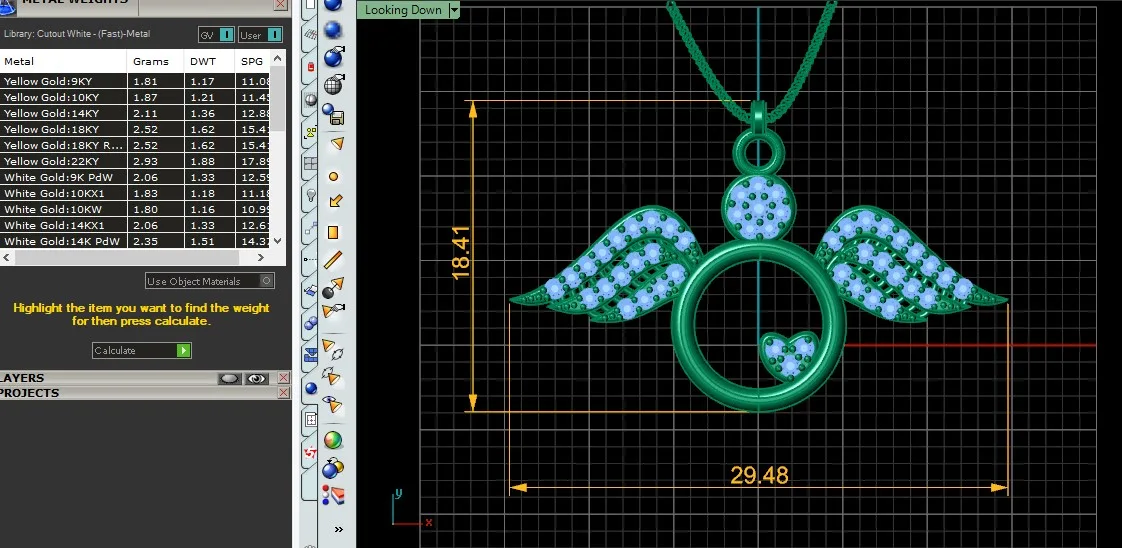Screen dimensions: 1122x548
Task: Select the White Gold:14KX1 row
Action: tap(135, 225)
